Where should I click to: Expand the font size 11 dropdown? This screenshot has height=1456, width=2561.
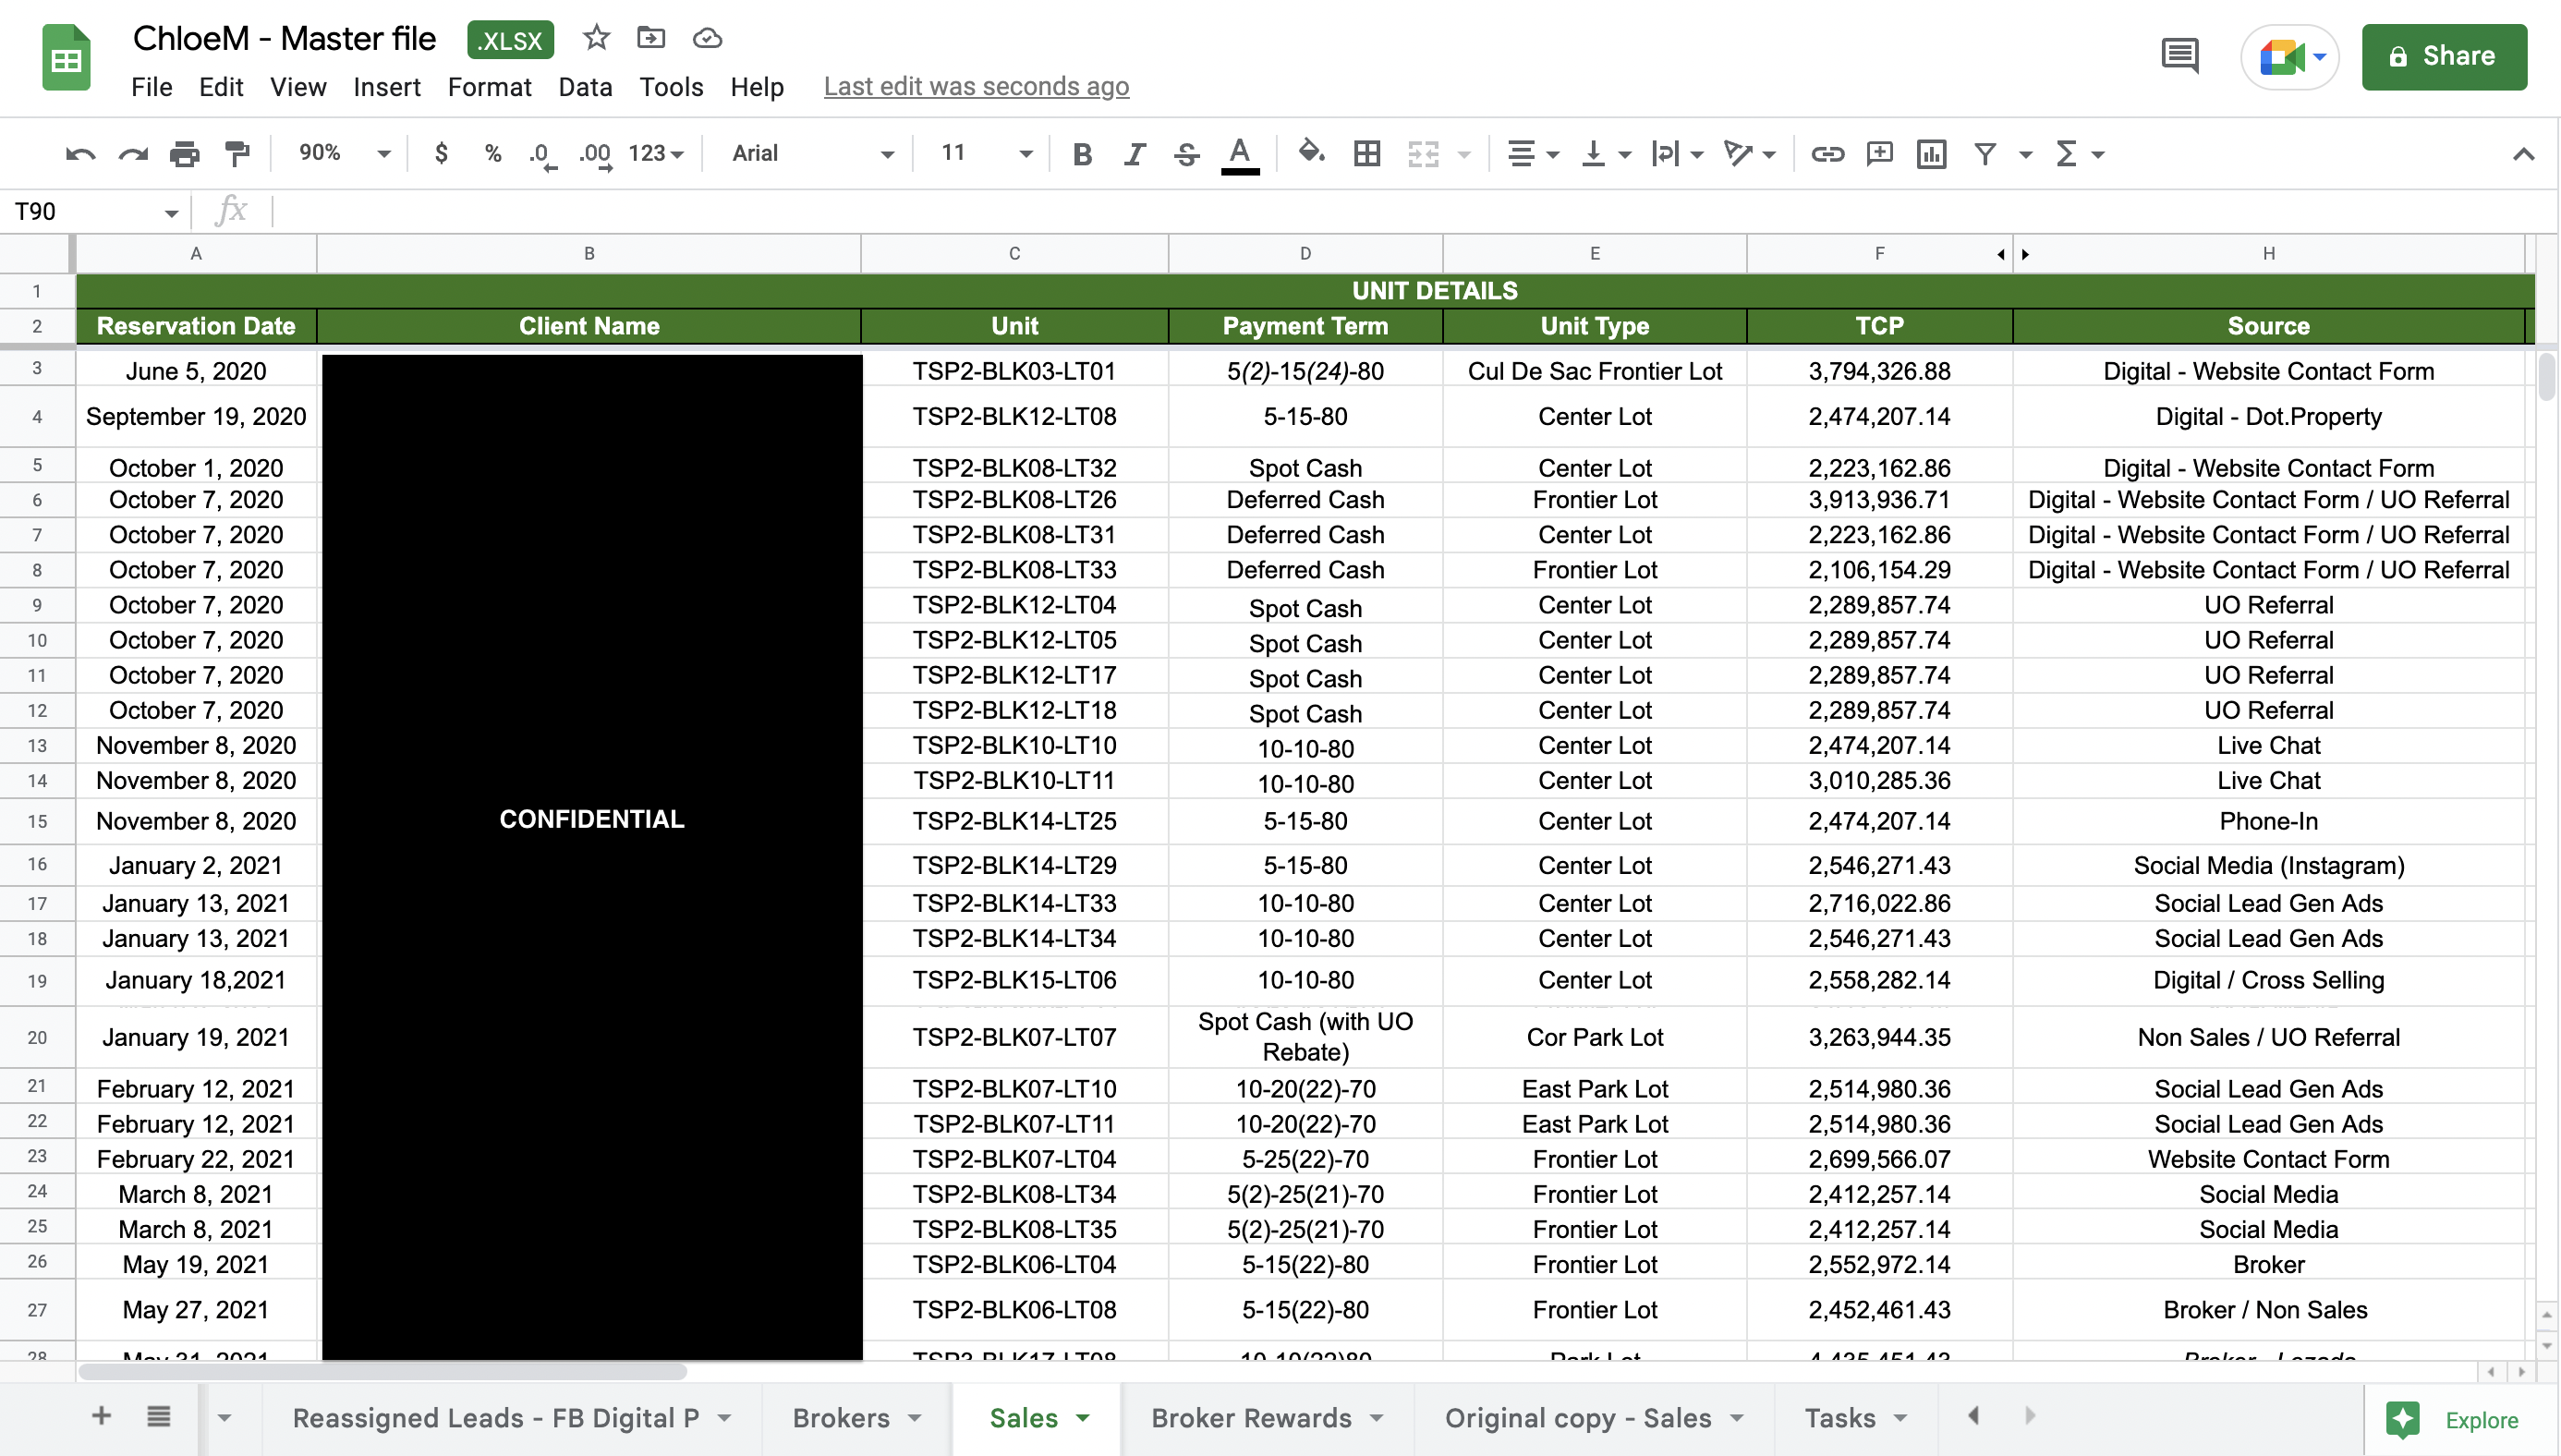(x=985, y=153)
